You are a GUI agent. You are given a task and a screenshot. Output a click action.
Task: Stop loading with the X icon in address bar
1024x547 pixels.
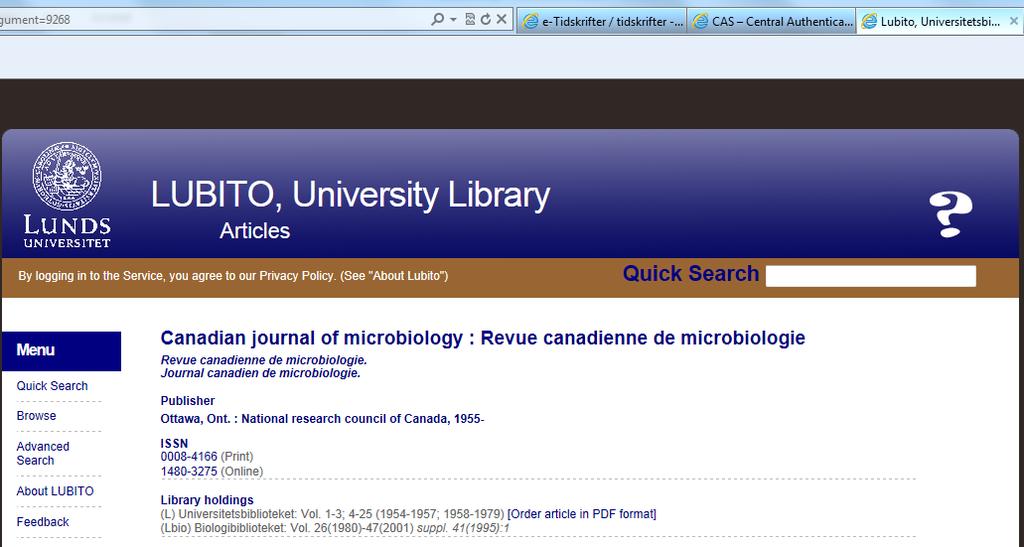pyautogui.click(x=502, y=20)
